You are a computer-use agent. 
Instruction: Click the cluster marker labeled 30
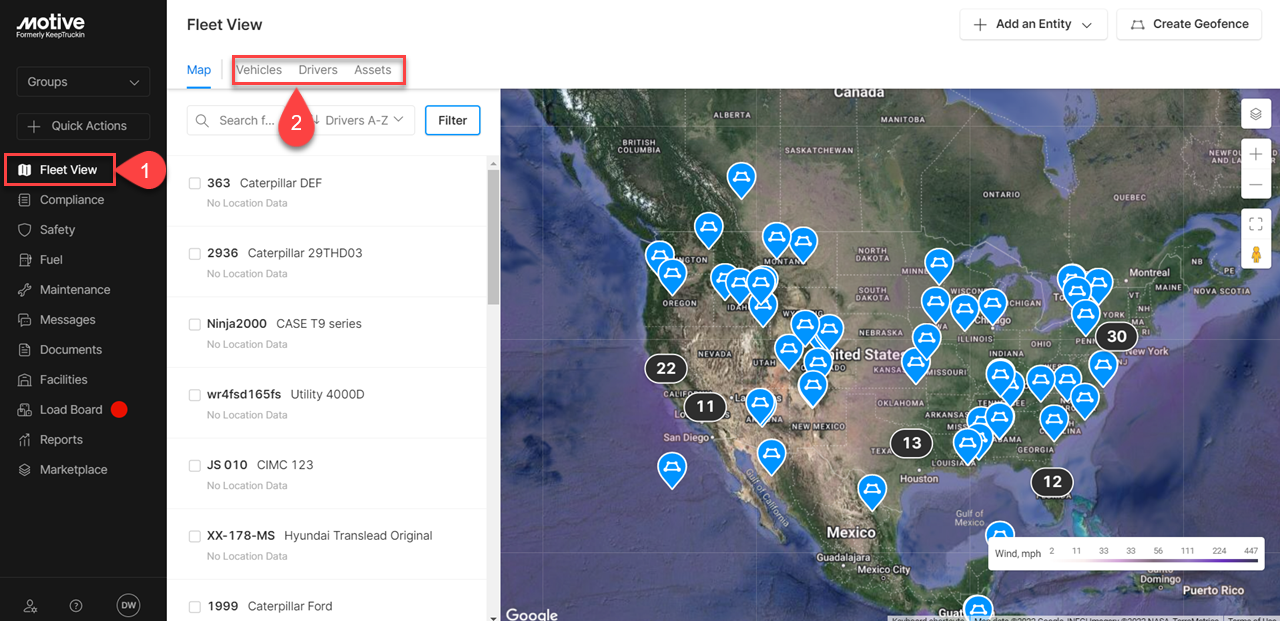click(x=1116, y=336)
